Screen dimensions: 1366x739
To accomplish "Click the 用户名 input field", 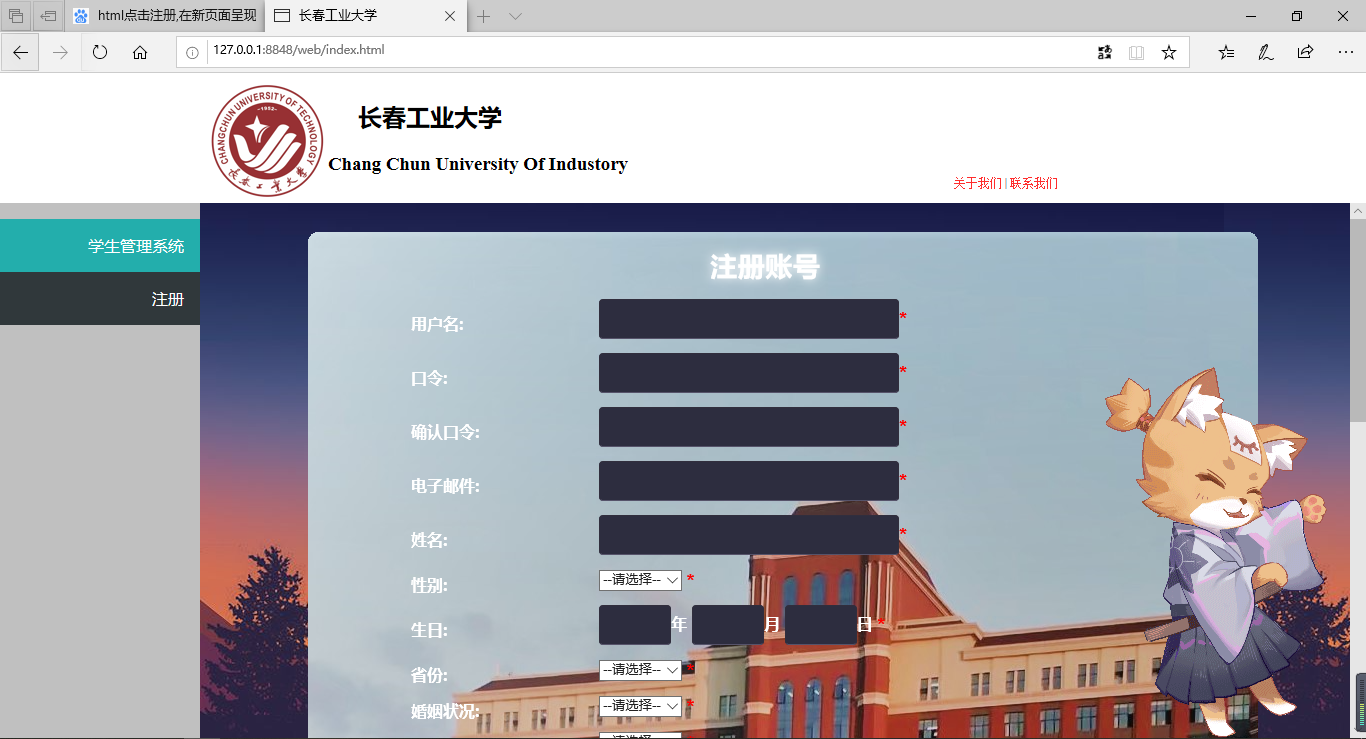I will tap(749, 319).
